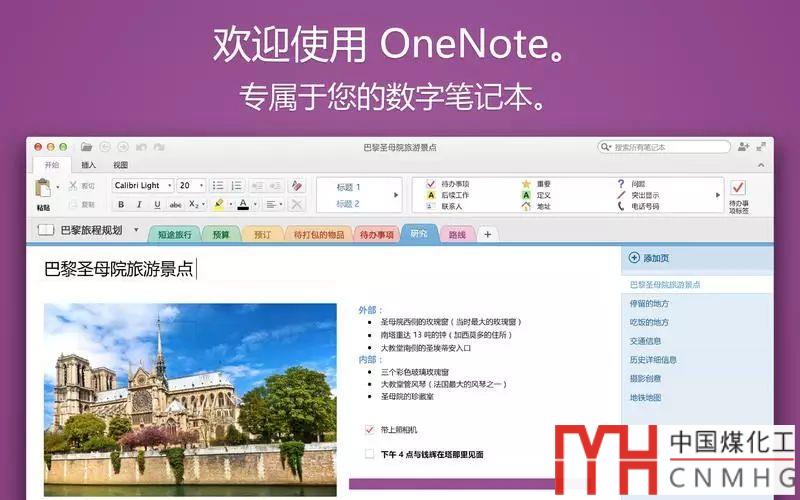Increase the paragraph indent
Image resolution: width=800 pixels, height=500 pixels.
click(x=275, y=185)
